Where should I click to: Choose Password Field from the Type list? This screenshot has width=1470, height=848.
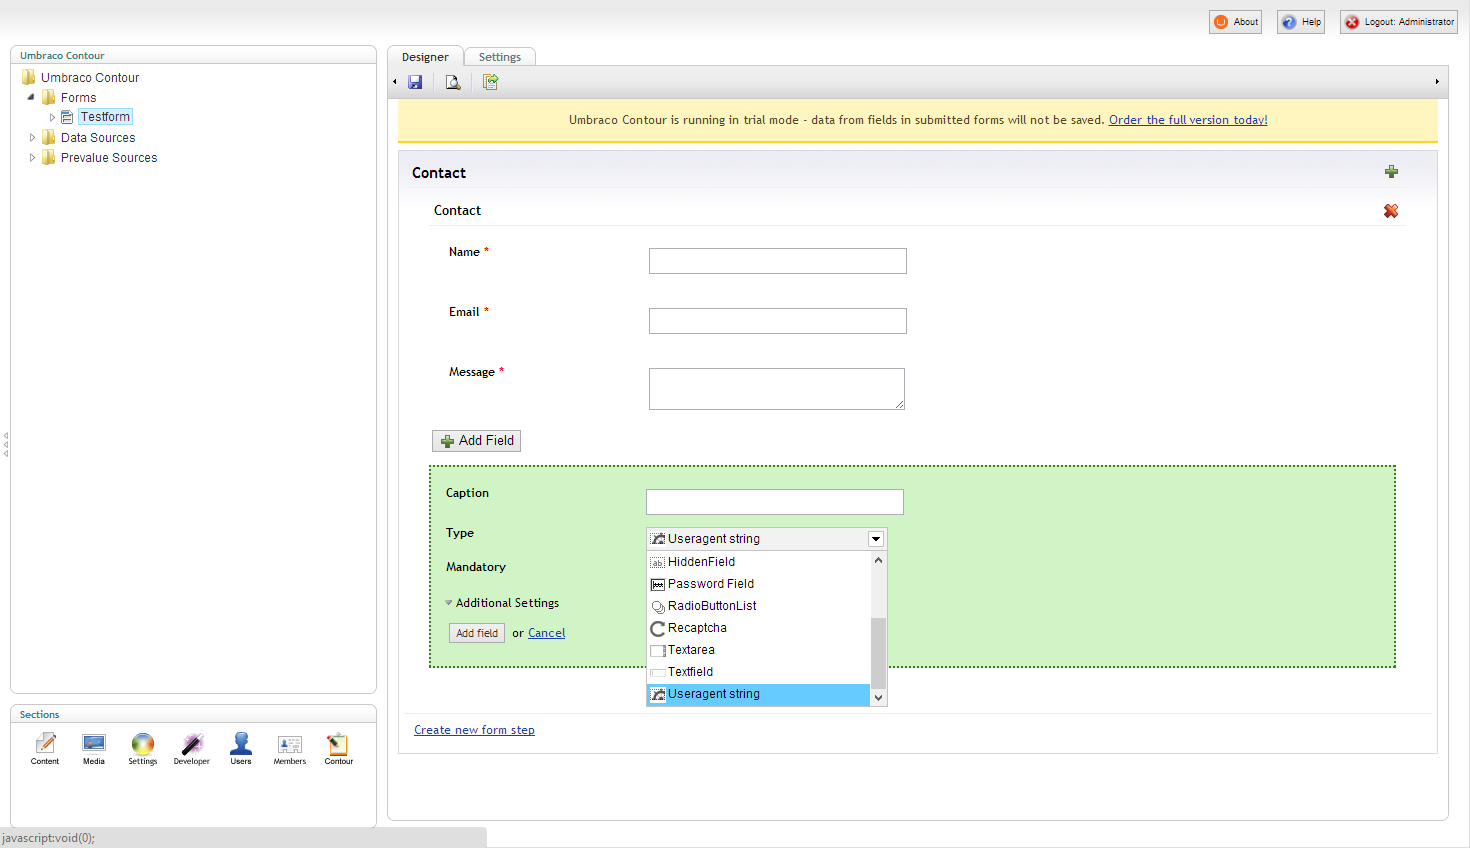[x=759, y=584]
